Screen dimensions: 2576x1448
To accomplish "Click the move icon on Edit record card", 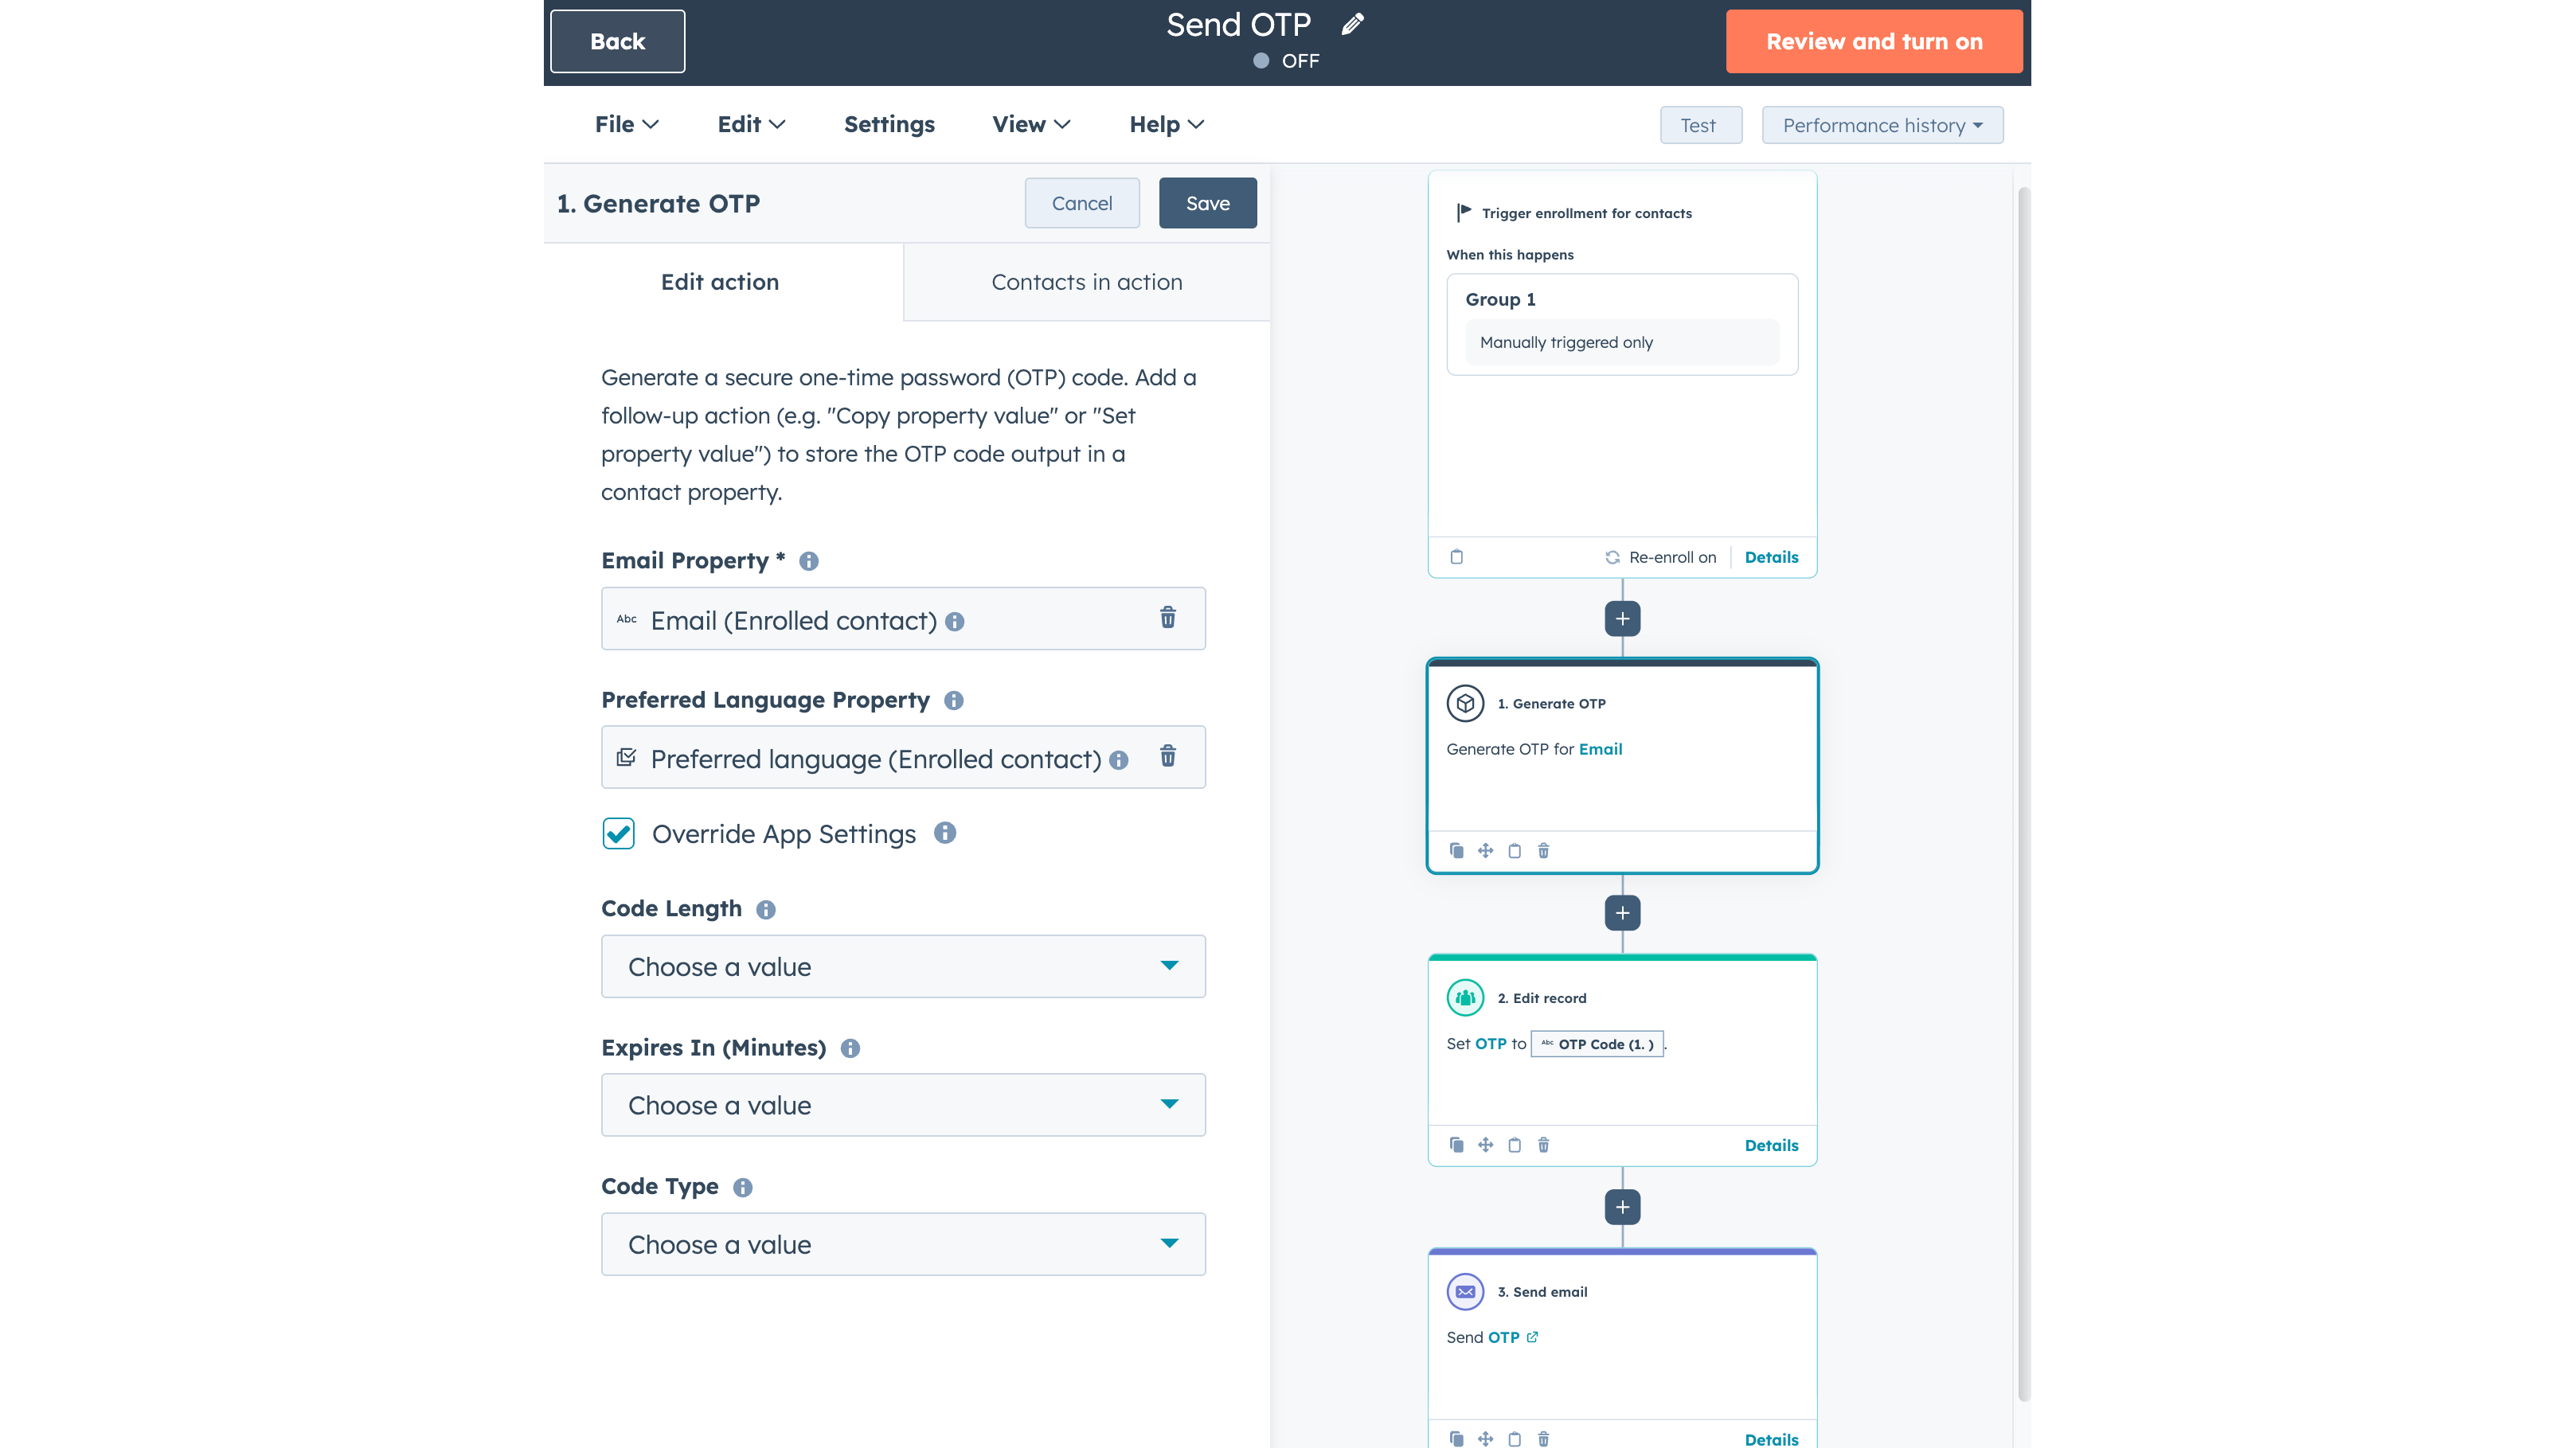I will [1485, 1145].
